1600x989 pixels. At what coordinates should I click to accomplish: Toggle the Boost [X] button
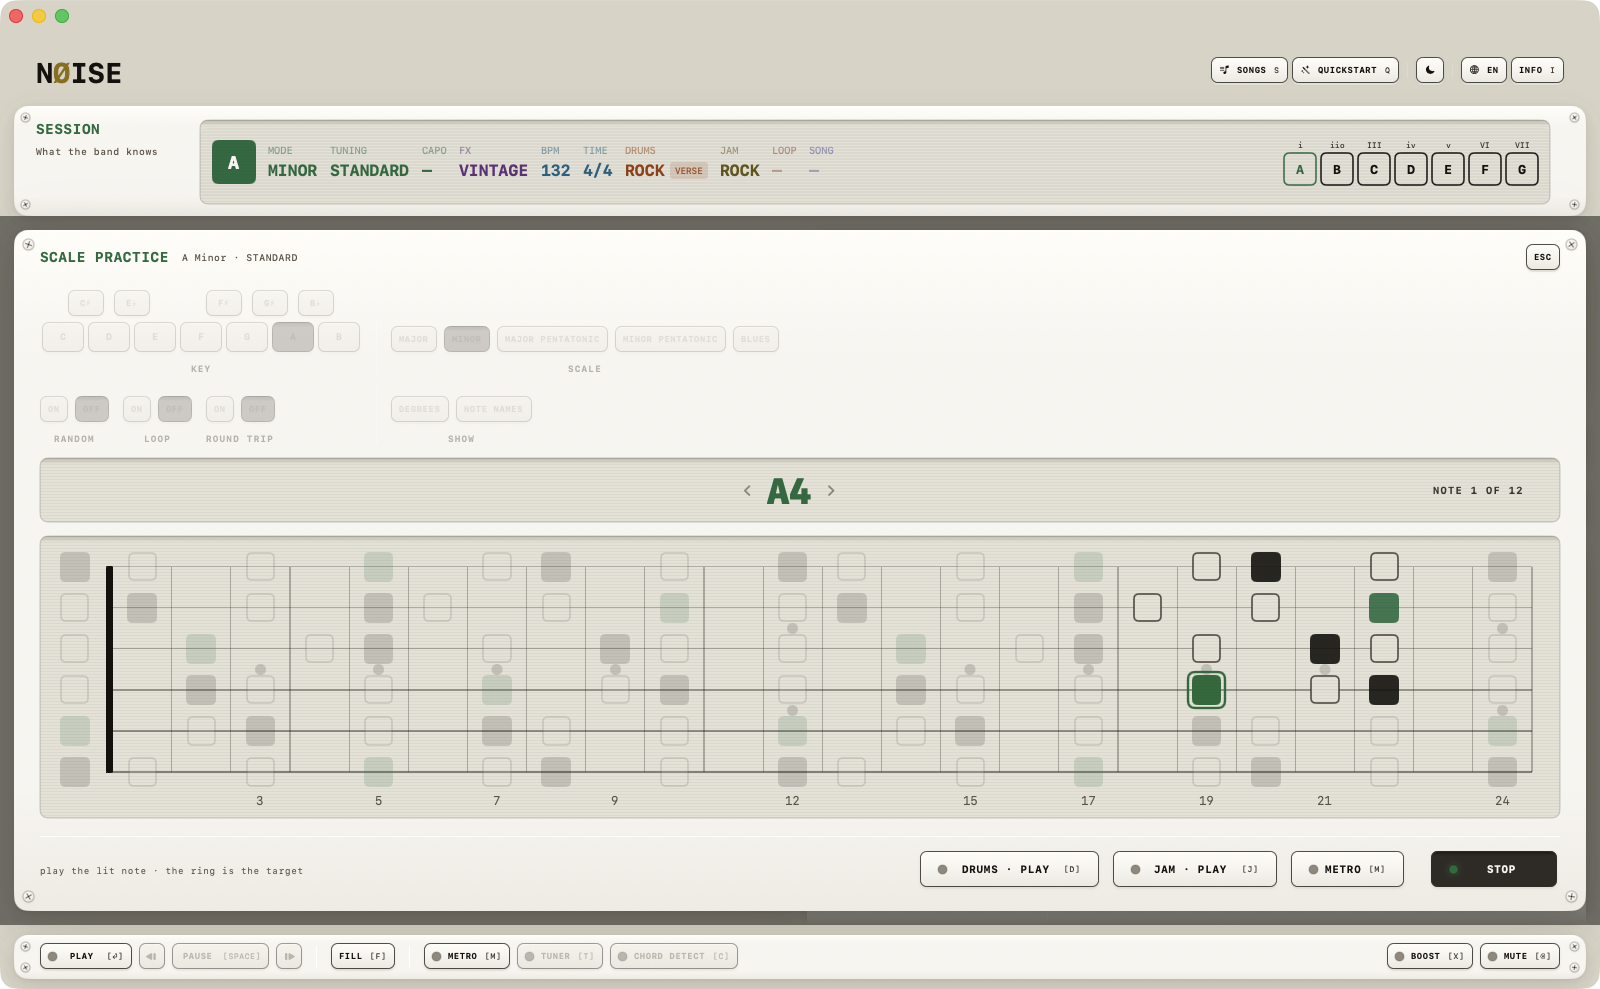click(1430, 956)
